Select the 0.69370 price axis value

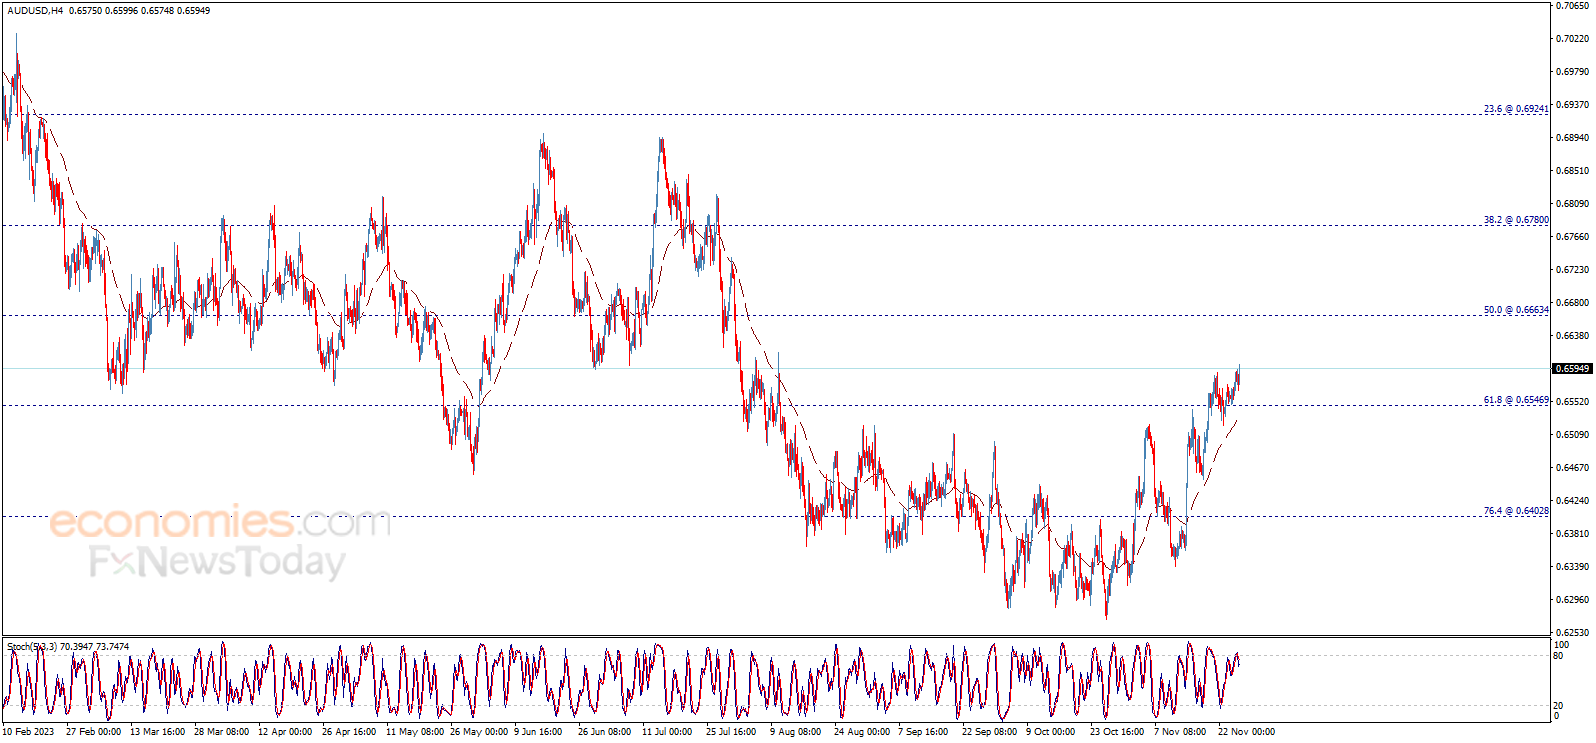pos(1573,105)
